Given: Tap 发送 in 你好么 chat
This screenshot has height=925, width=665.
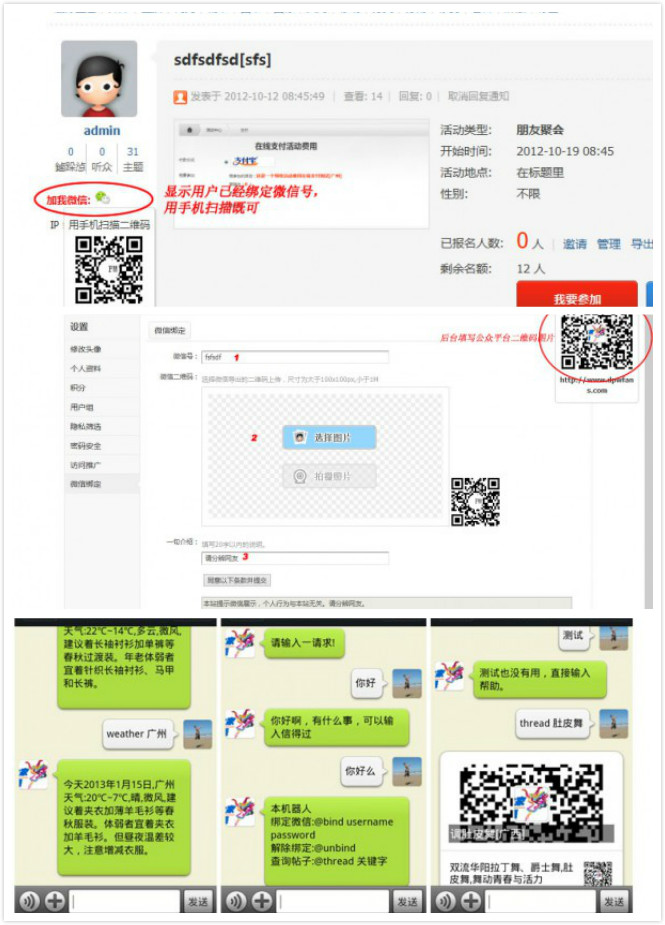Looking at the screenshot, I should click(x=407, y=901).
